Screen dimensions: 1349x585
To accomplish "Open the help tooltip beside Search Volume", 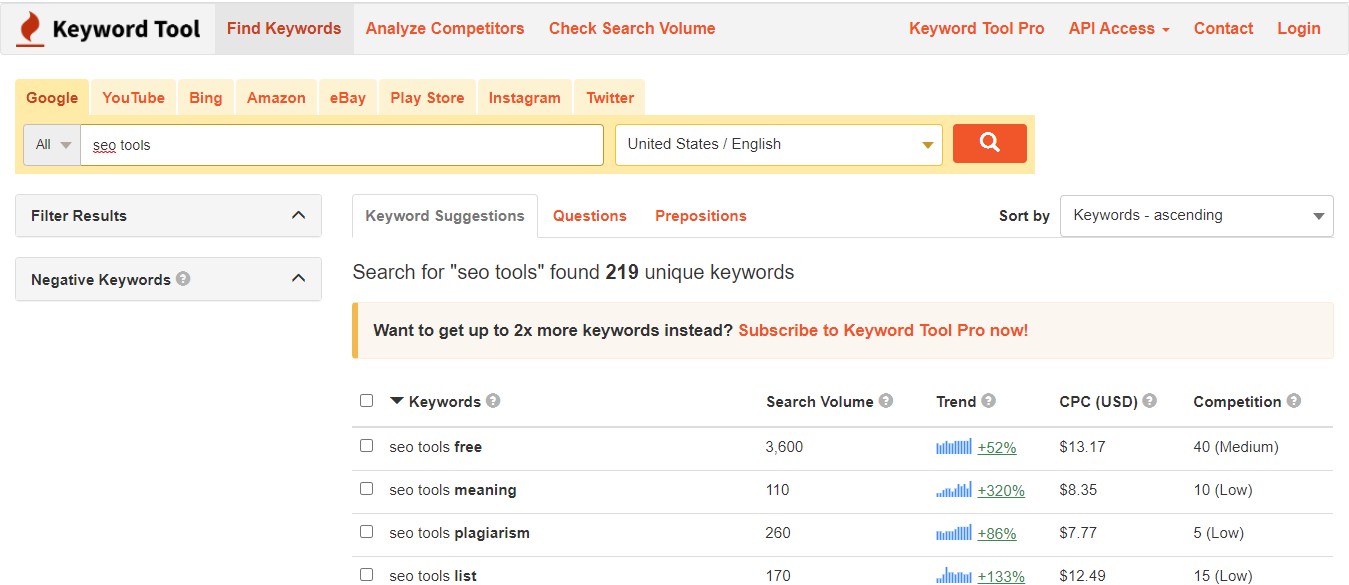I will point(886,401).
